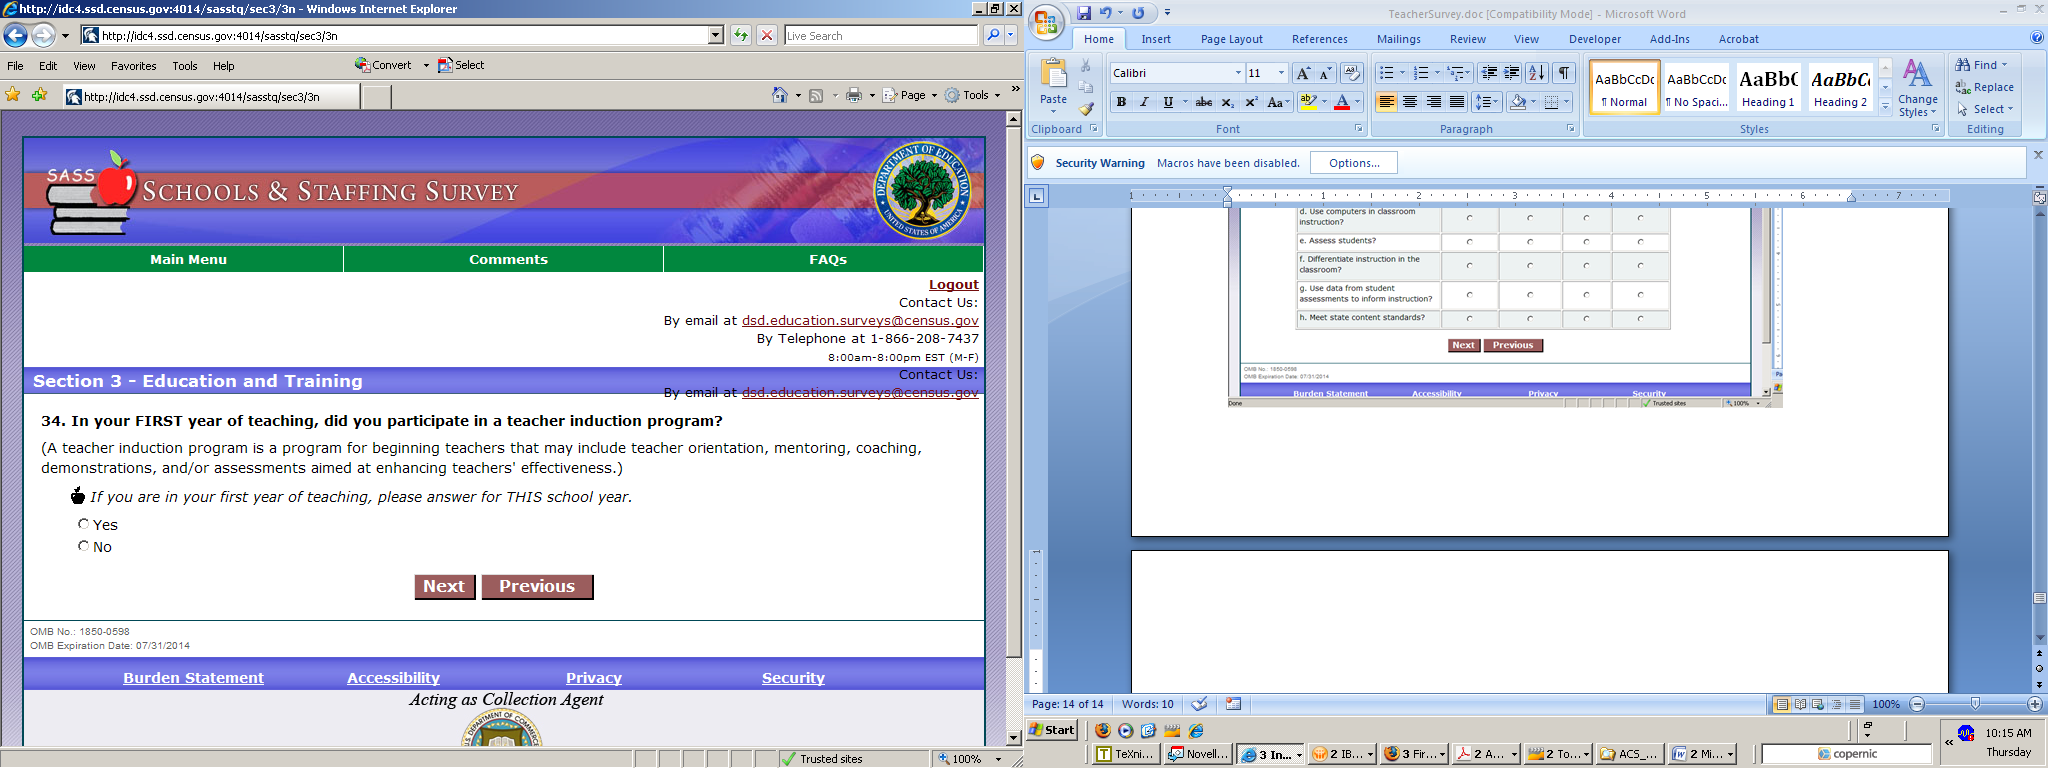Click the Zoom In plus button in Word
Screen dimensions: 2048x768
tap(2034, 704)
